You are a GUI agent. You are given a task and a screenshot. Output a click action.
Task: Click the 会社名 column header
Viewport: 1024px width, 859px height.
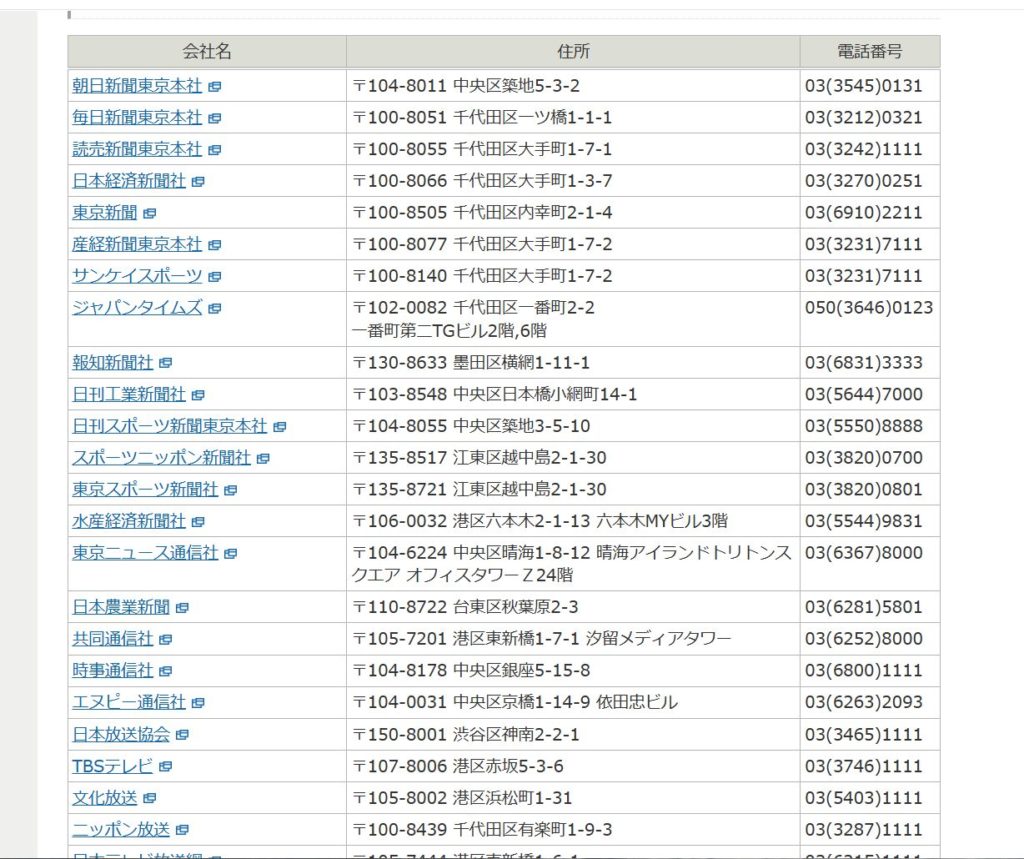click(x=207, y=52)
